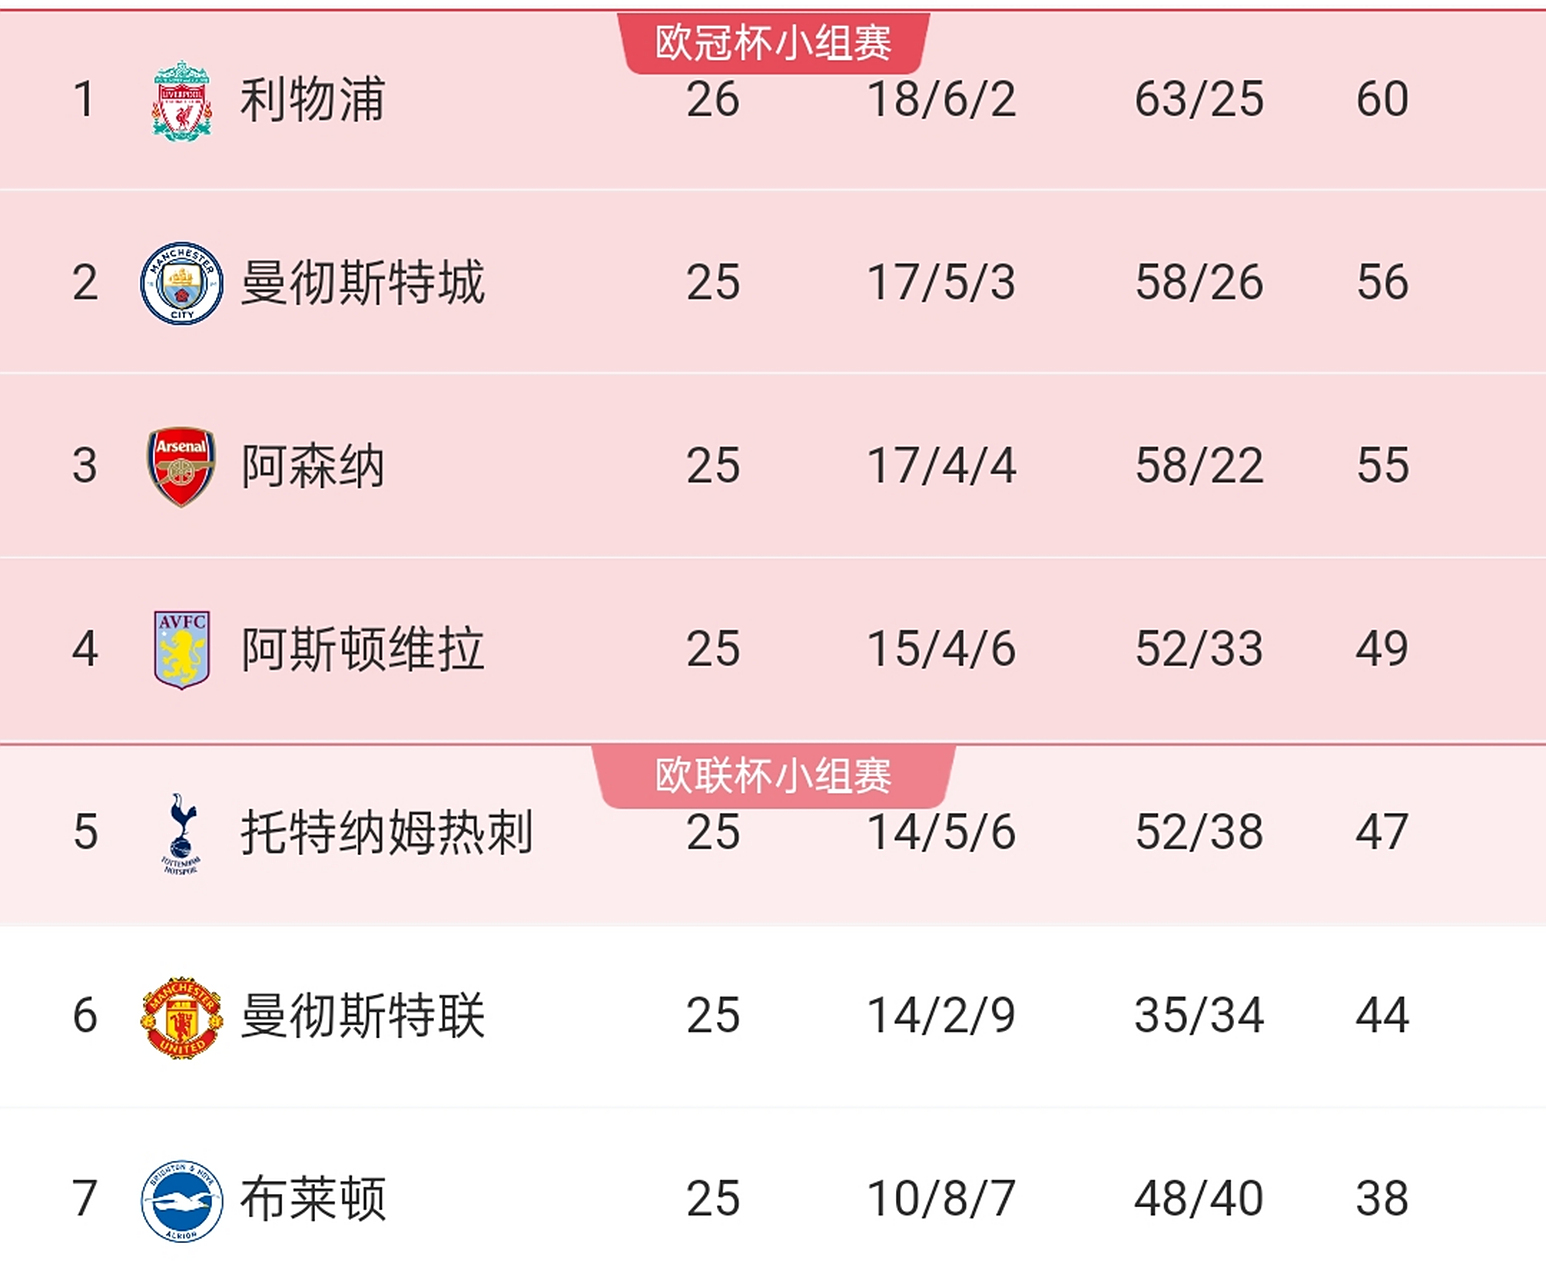The width and height of the screenshot is (1546, 1280).
Task: Select the 阿斯顿维拉 team name
Action: (x=362, y=650)
